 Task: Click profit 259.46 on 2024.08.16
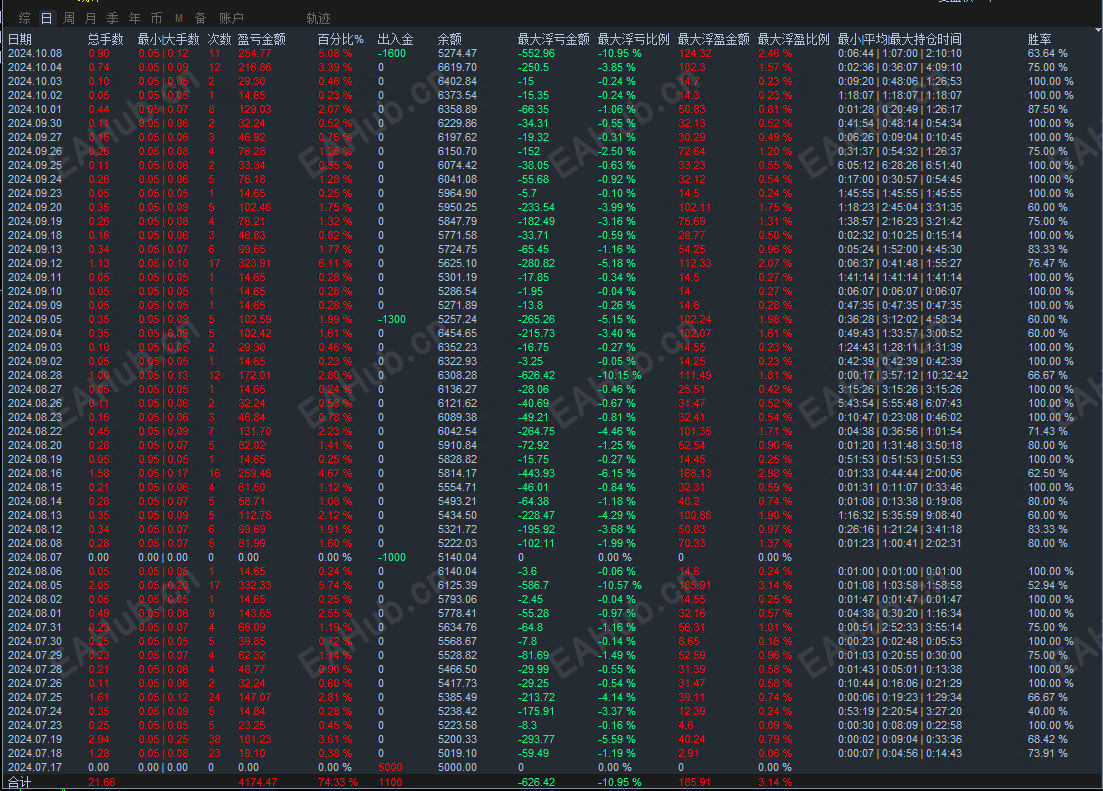pos(255,474)
